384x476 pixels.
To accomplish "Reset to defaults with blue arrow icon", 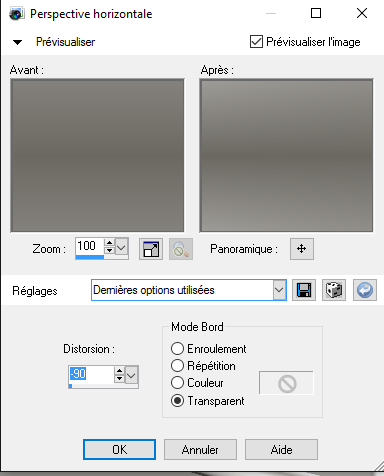I will pos(365,290).
